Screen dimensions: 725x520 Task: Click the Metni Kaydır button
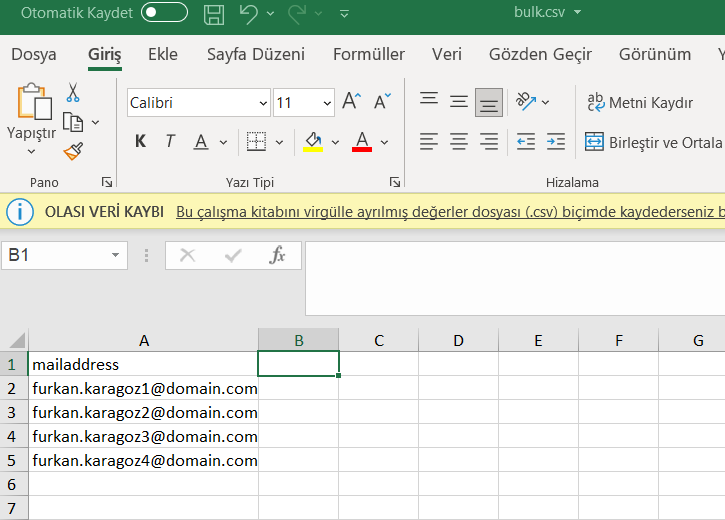pyautogui.click(x=640, y=102)
